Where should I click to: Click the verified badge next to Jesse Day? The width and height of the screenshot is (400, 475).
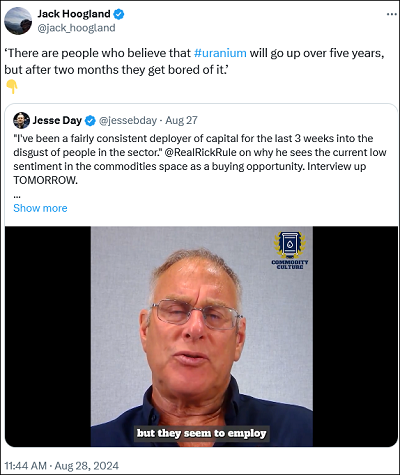click(90, 121)
